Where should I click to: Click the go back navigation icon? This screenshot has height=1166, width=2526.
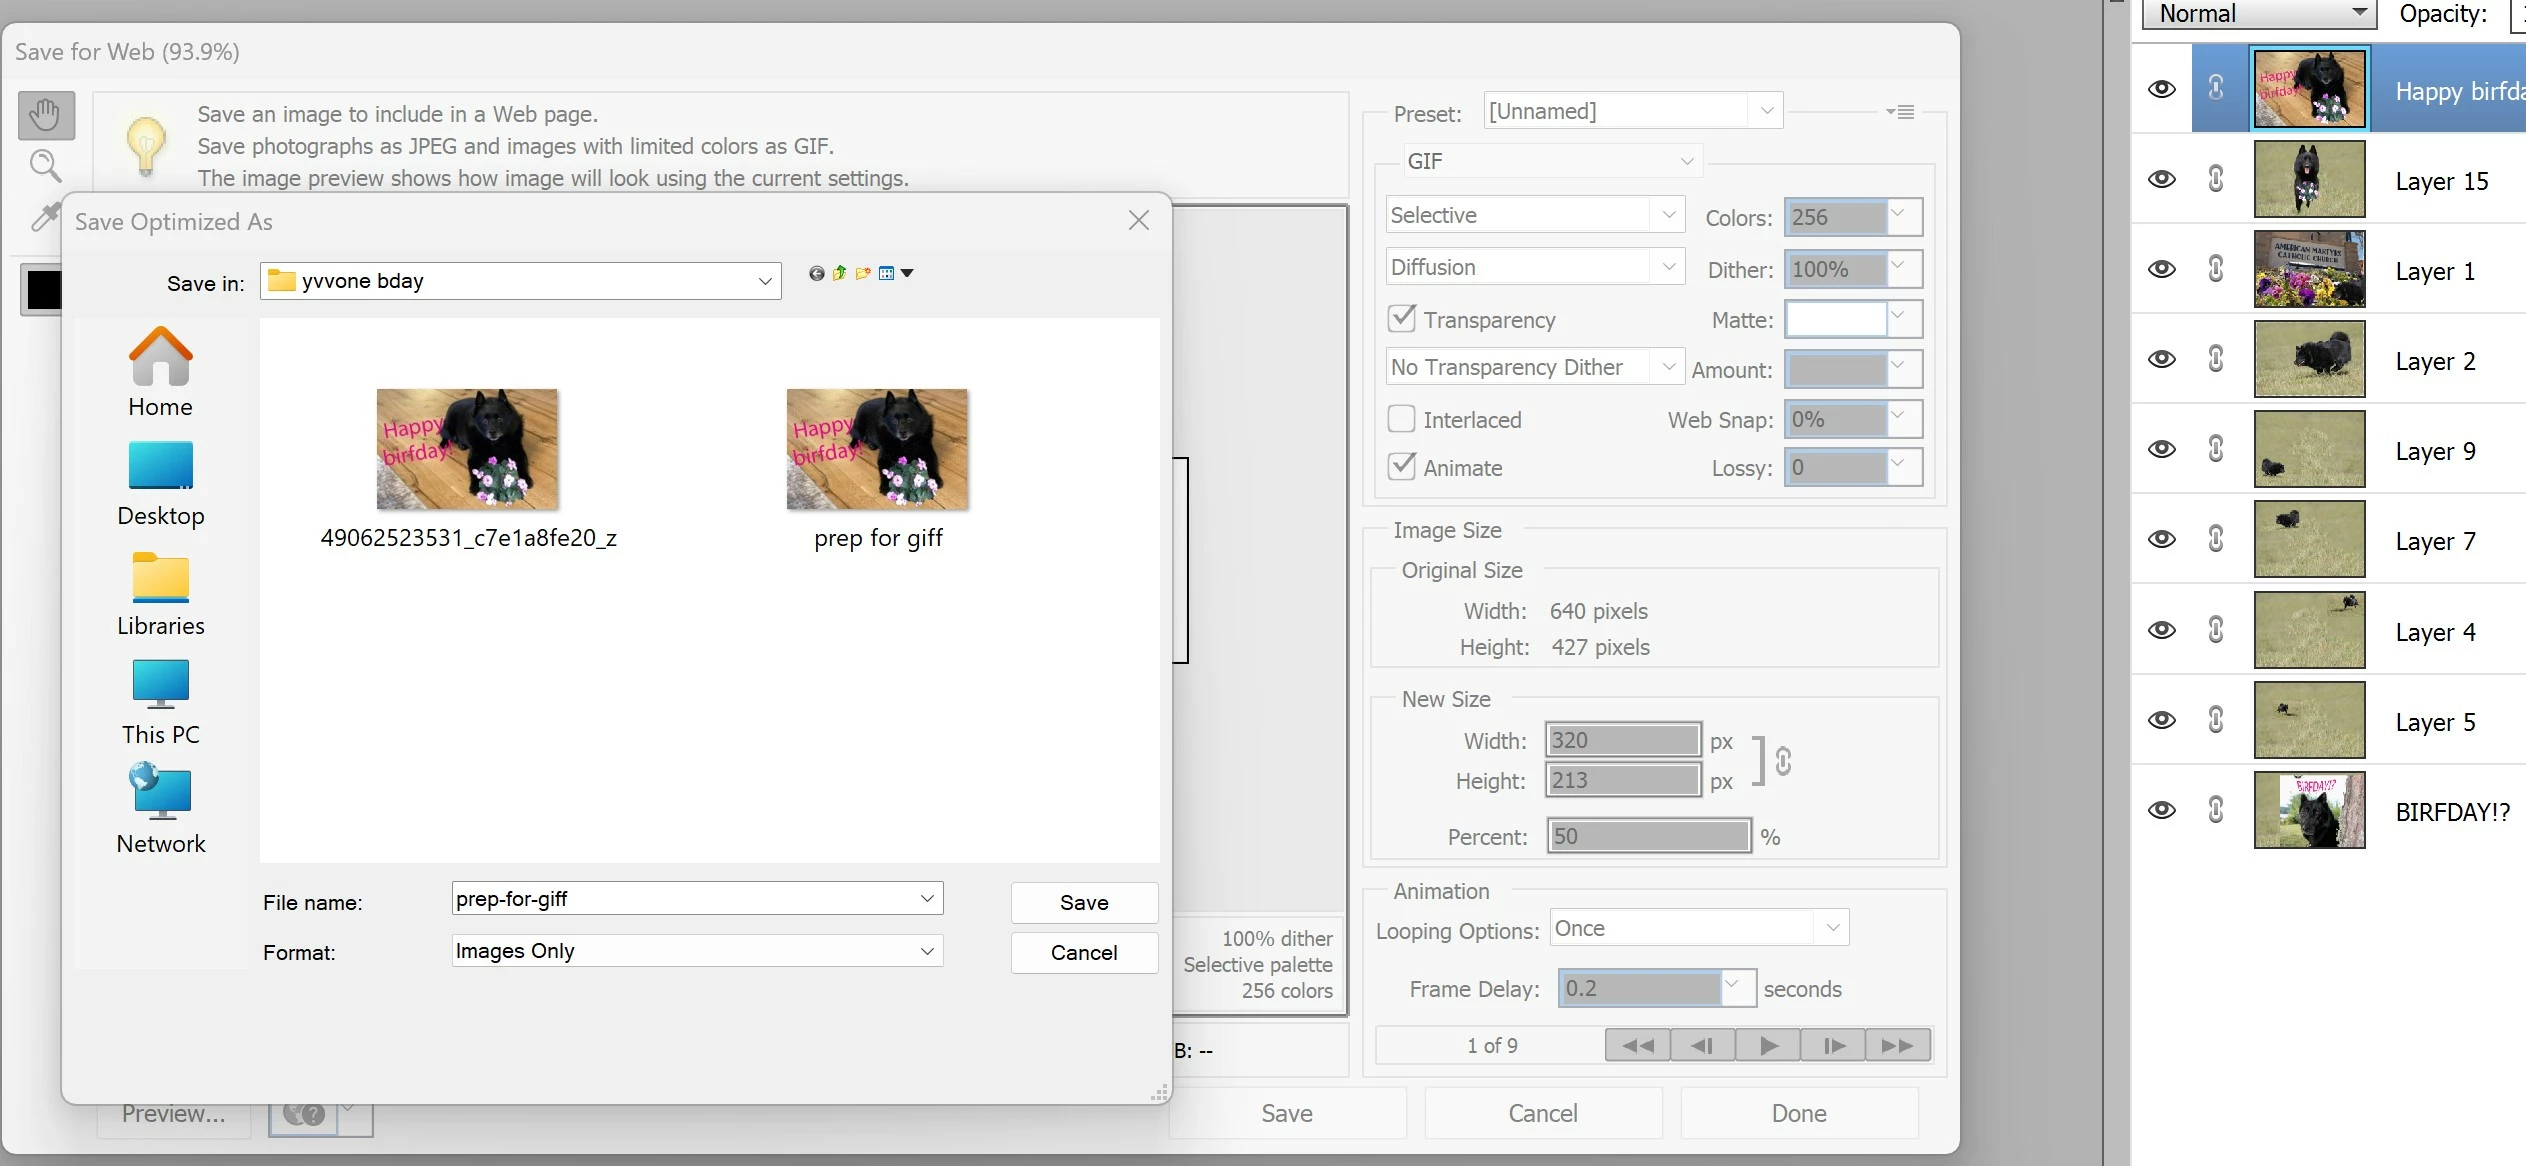[816, 273]
